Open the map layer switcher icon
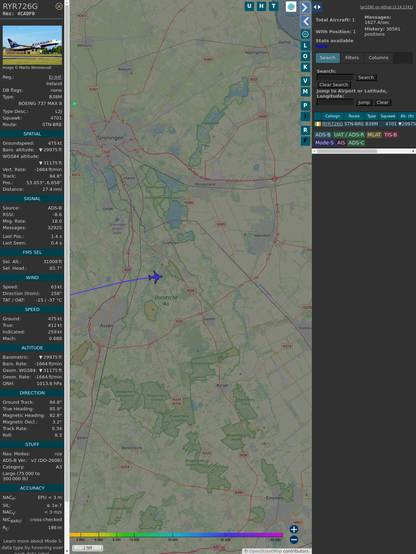The height and width of the screenshot is (554, 416). tap(291, 6)
